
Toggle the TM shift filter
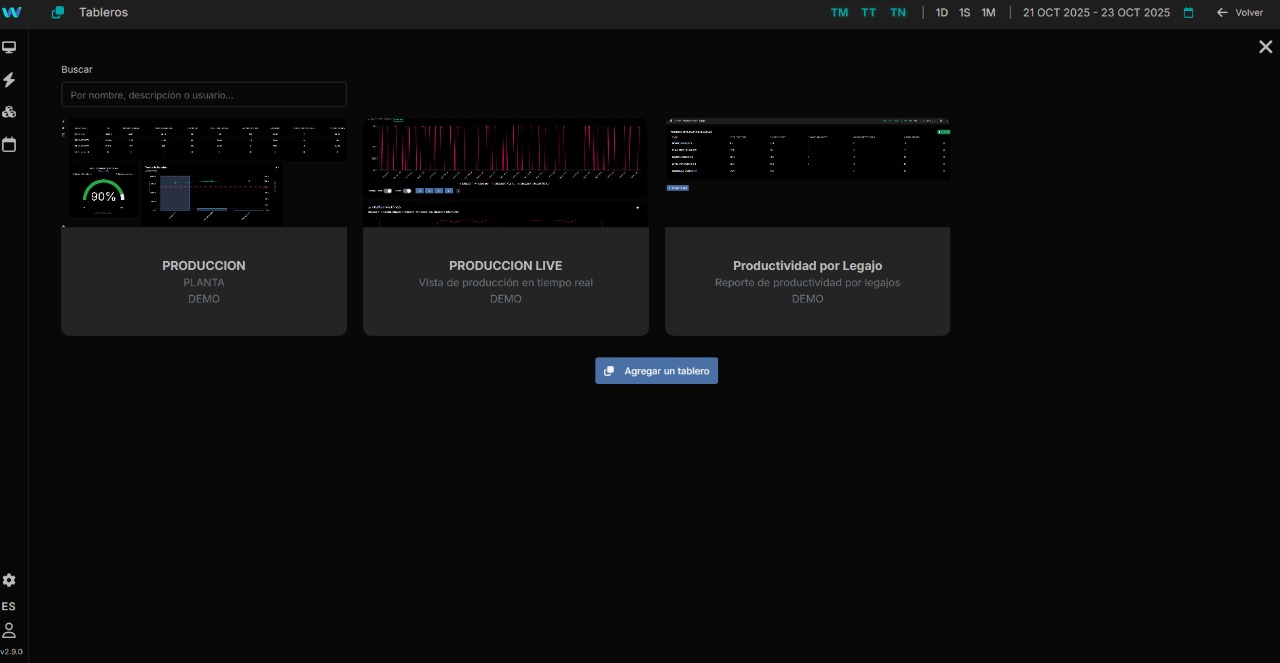tap(839, 13)
